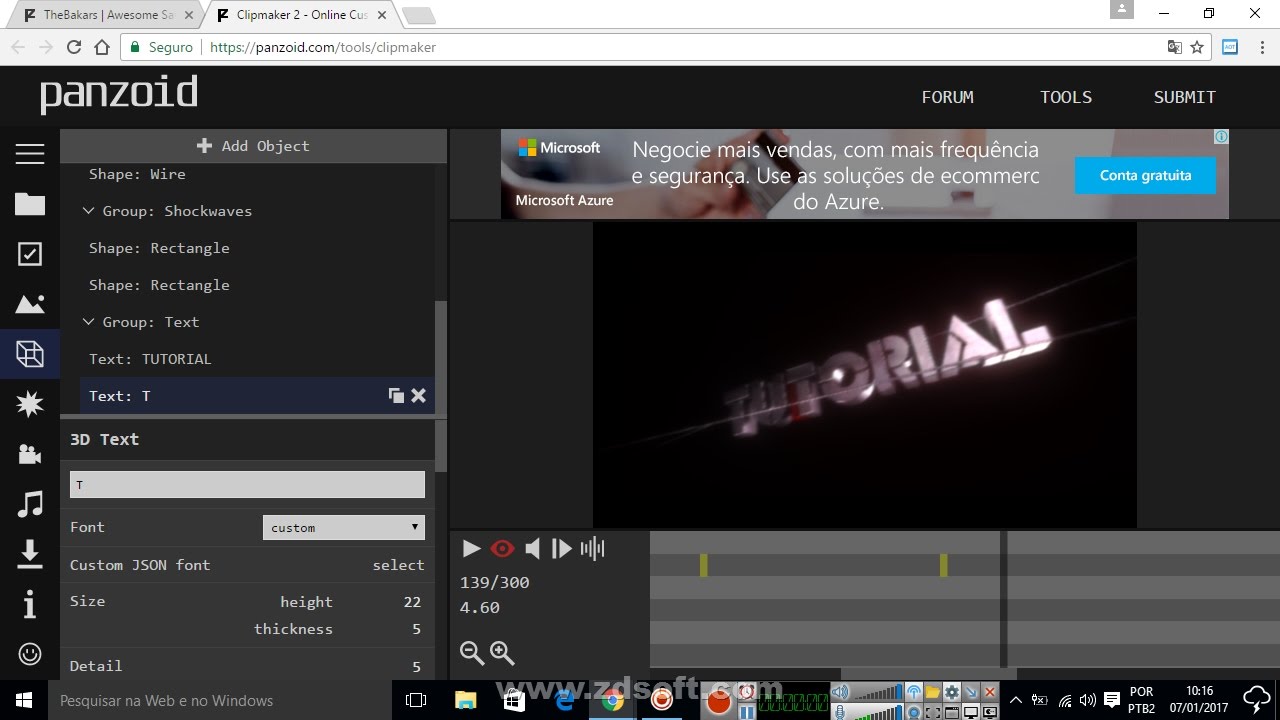
Task: Click the smiley face sidebar icon
Action: pyautogui.click(x=30, y=653)
